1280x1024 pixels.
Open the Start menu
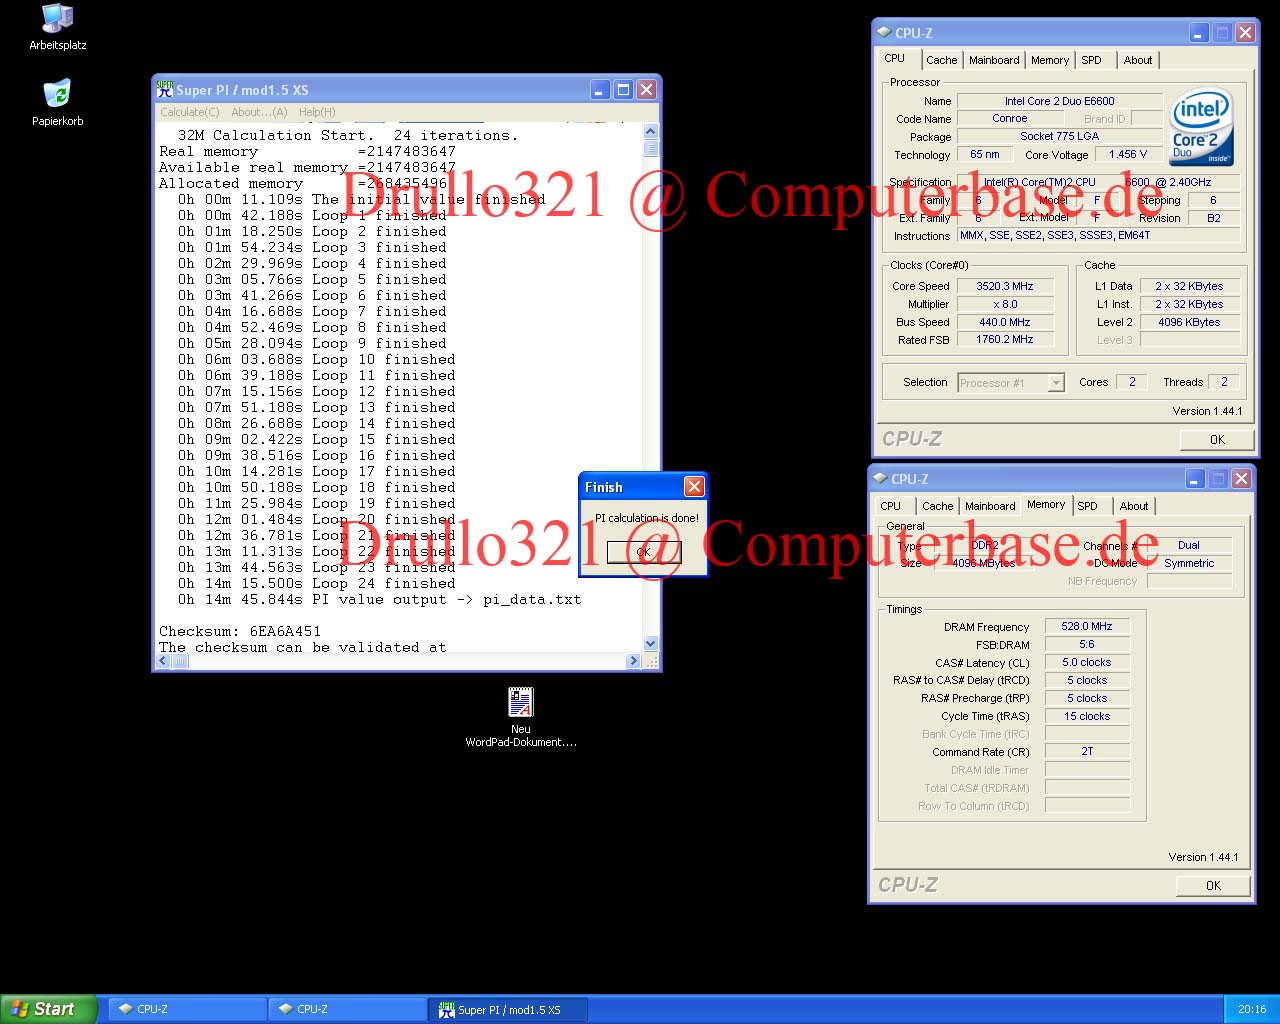49,1009
